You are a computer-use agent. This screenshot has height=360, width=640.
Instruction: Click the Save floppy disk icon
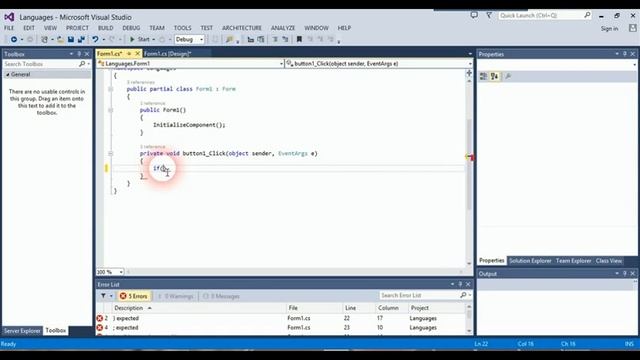tap(71, 40)
